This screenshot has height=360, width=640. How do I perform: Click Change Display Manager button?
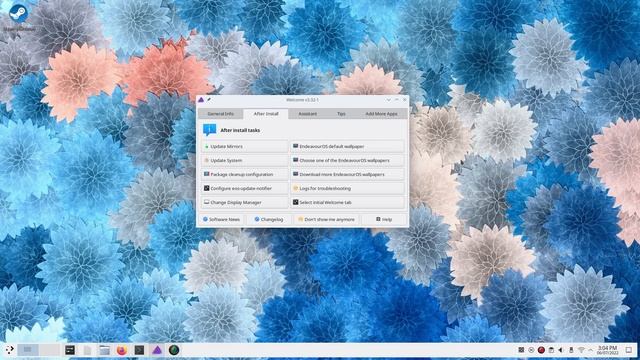point(244,202)
